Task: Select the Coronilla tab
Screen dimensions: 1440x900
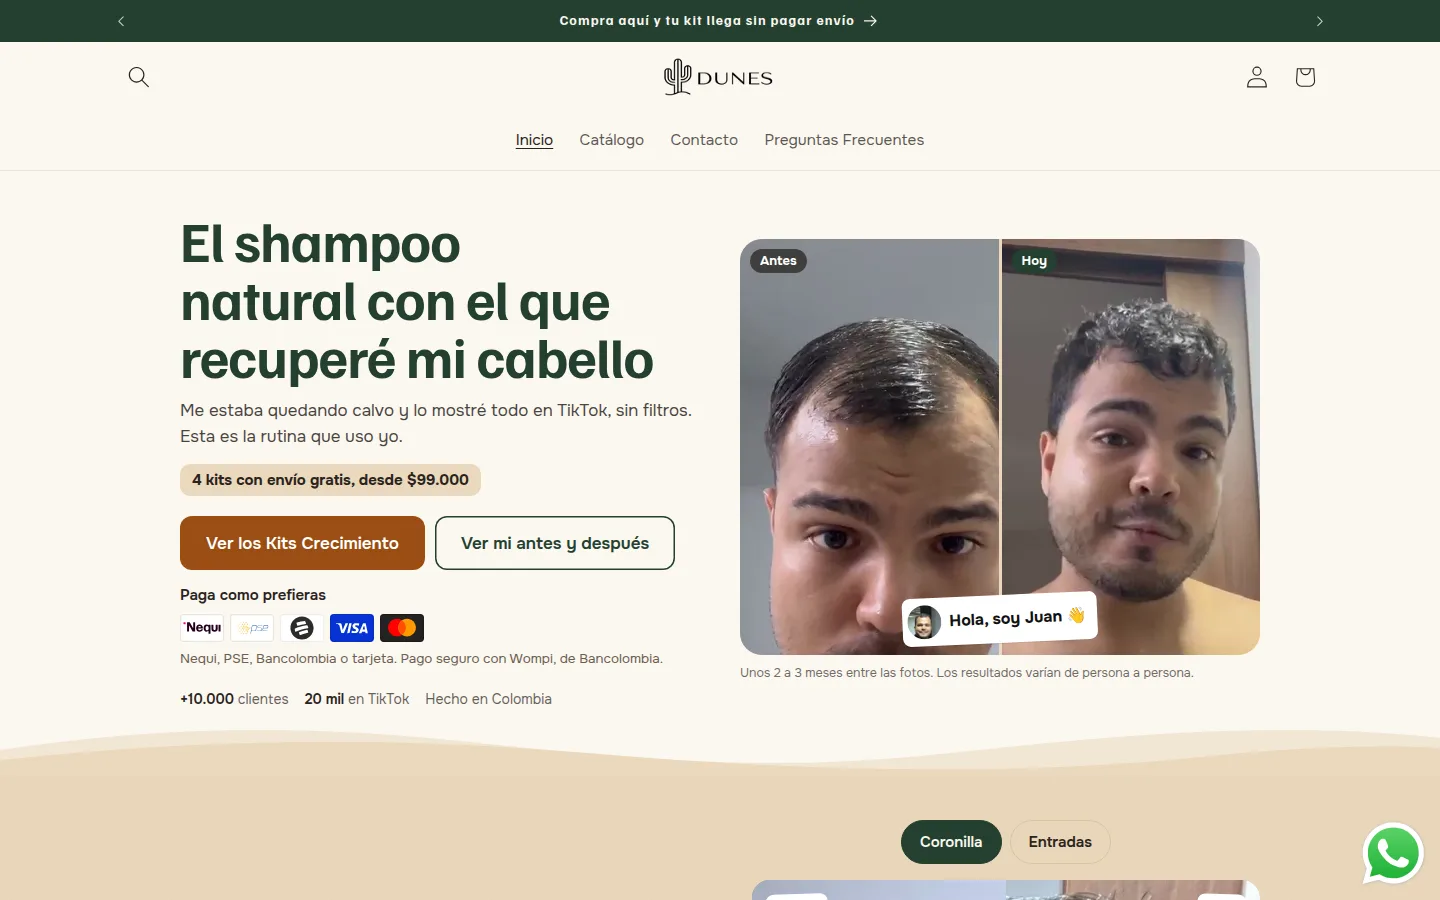Action: pyautogui.click(x=951, y=842)
